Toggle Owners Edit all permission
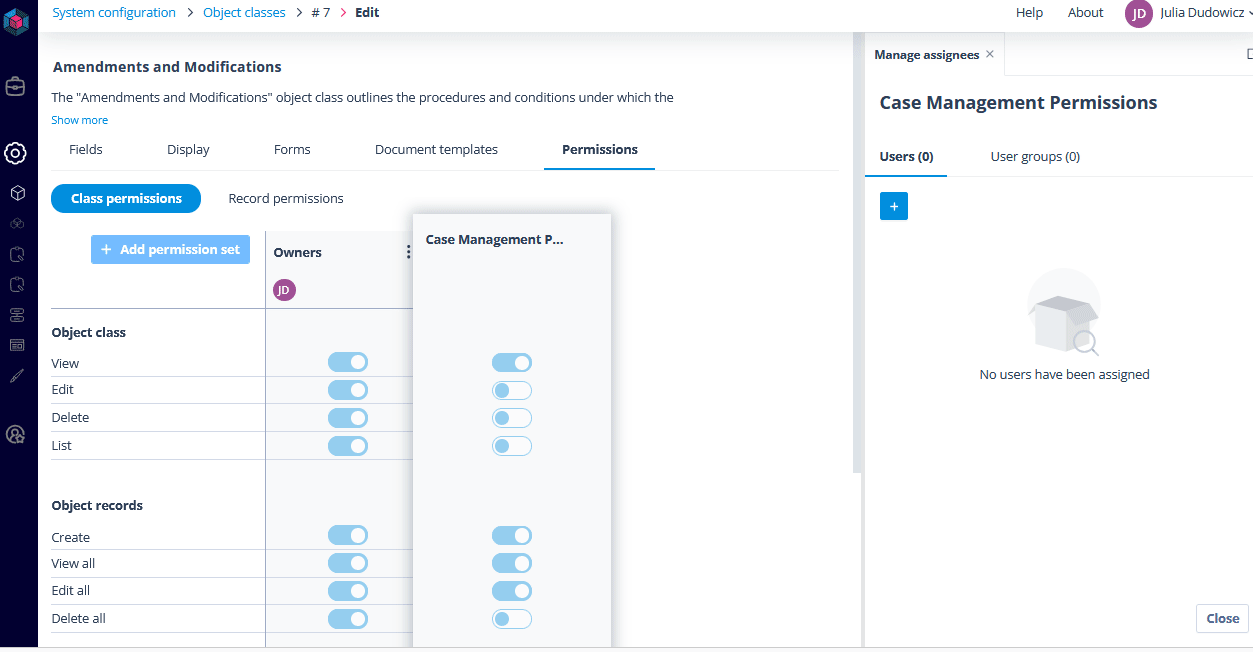 click(348, 591)
